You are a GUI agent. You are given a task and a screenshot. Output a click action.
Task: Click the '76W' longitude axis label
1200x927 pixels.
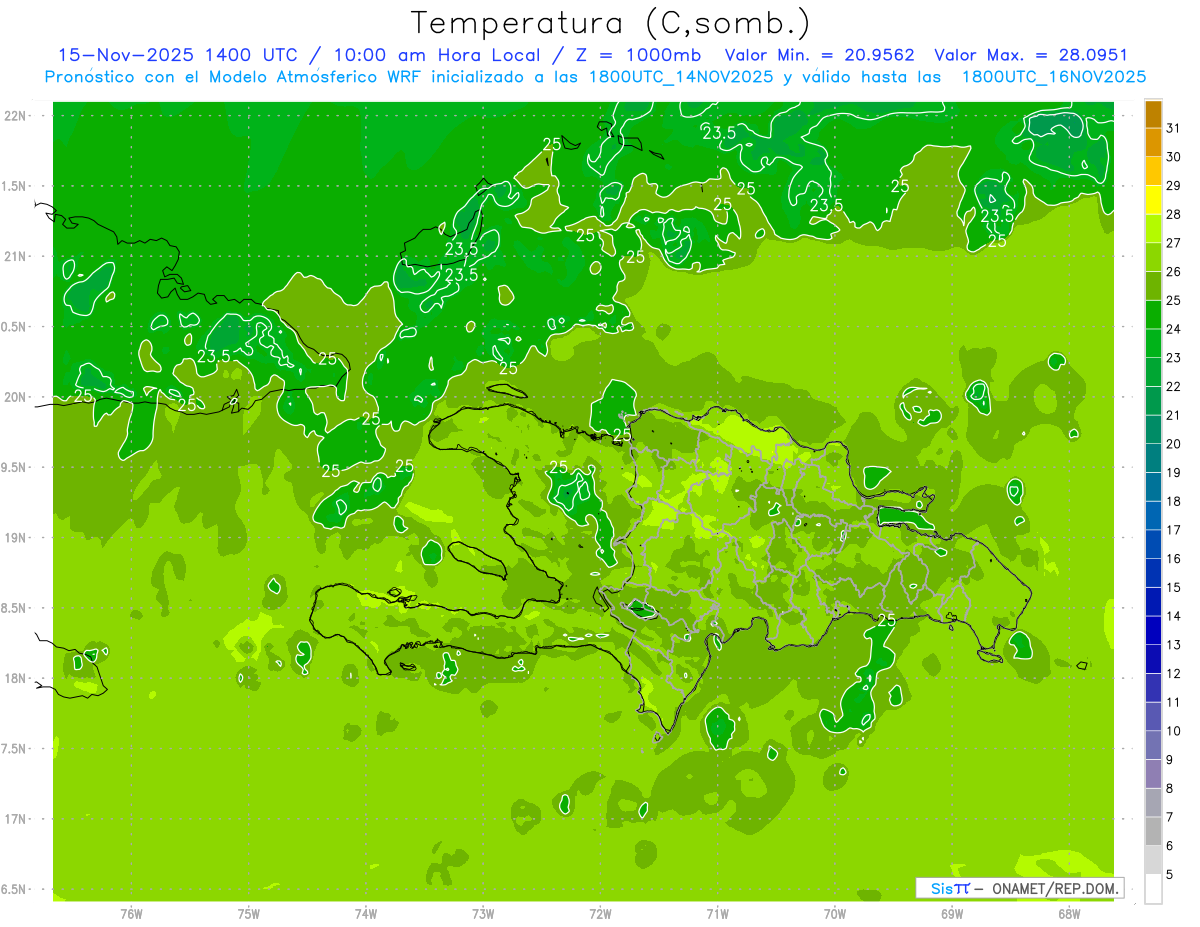[x=131, y=913]
